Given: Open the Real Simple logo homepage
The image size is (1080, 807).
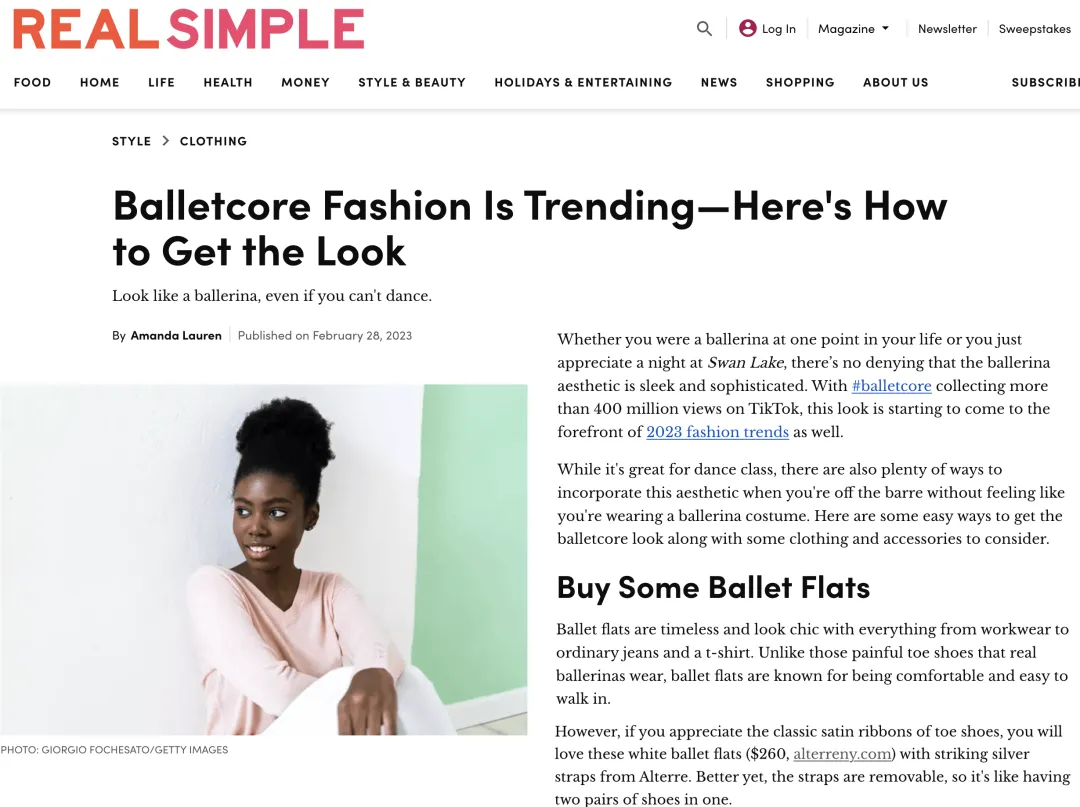Looking at the screenshot, I should (x=188, y=30).
